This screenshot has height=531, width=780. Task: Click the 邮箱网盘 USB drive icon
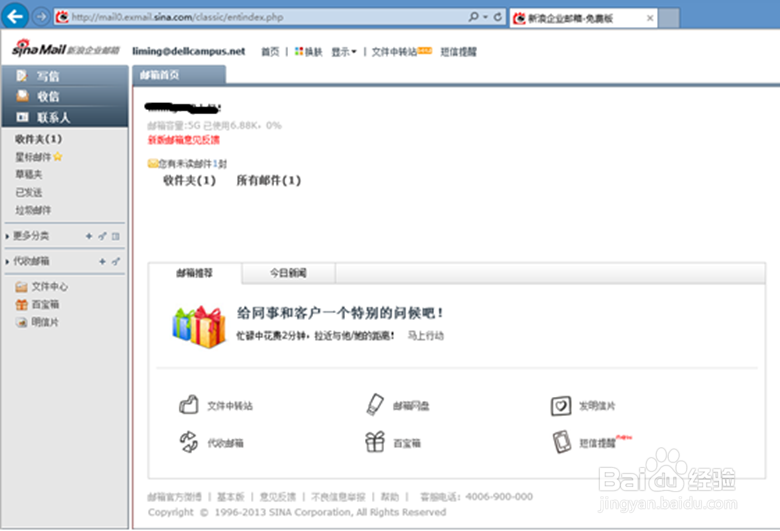[375, 404]
